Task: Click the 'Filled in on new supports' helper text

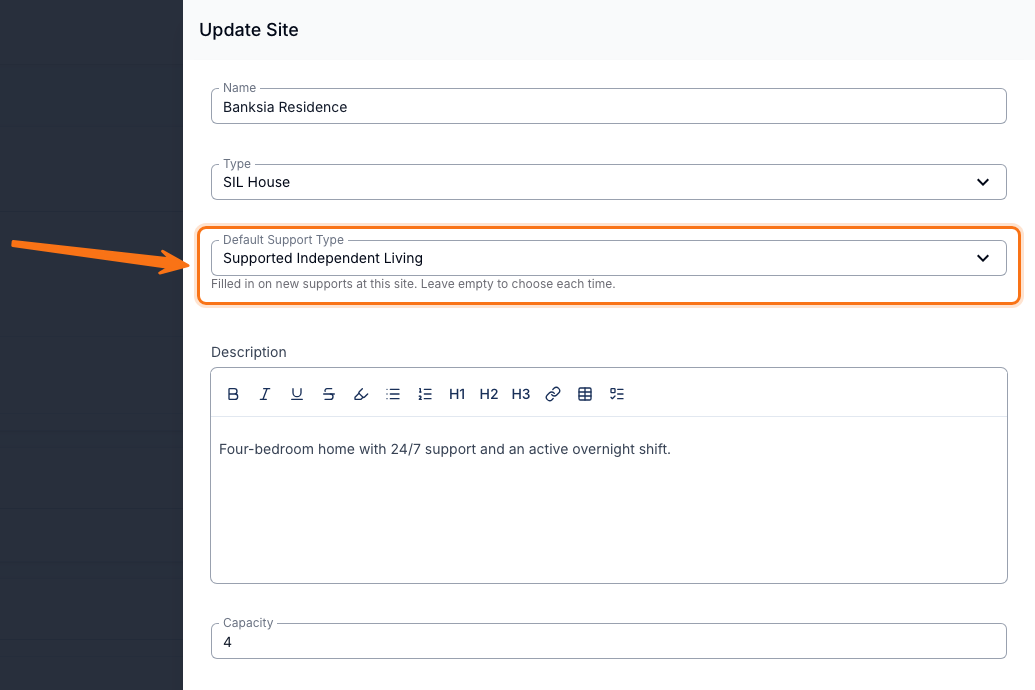Action: click(x=413, y=284)
